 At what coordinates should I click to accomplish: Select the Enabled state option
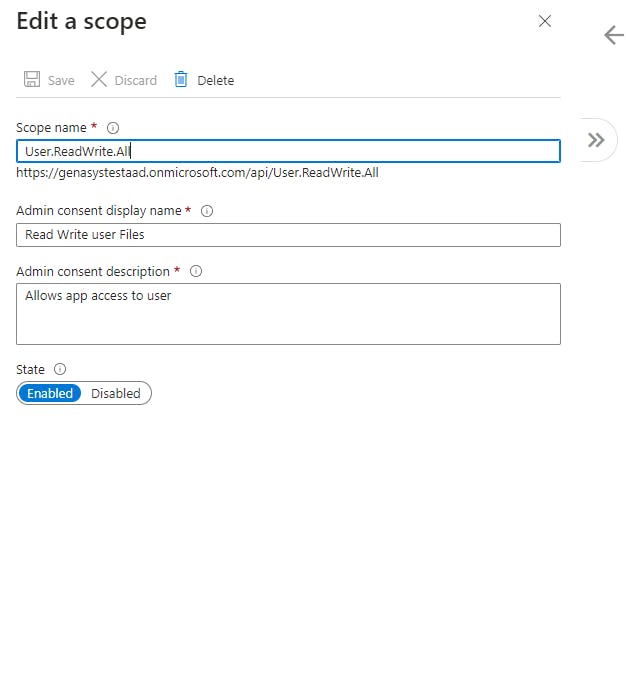pyautogui.click(x=50, y=393)
